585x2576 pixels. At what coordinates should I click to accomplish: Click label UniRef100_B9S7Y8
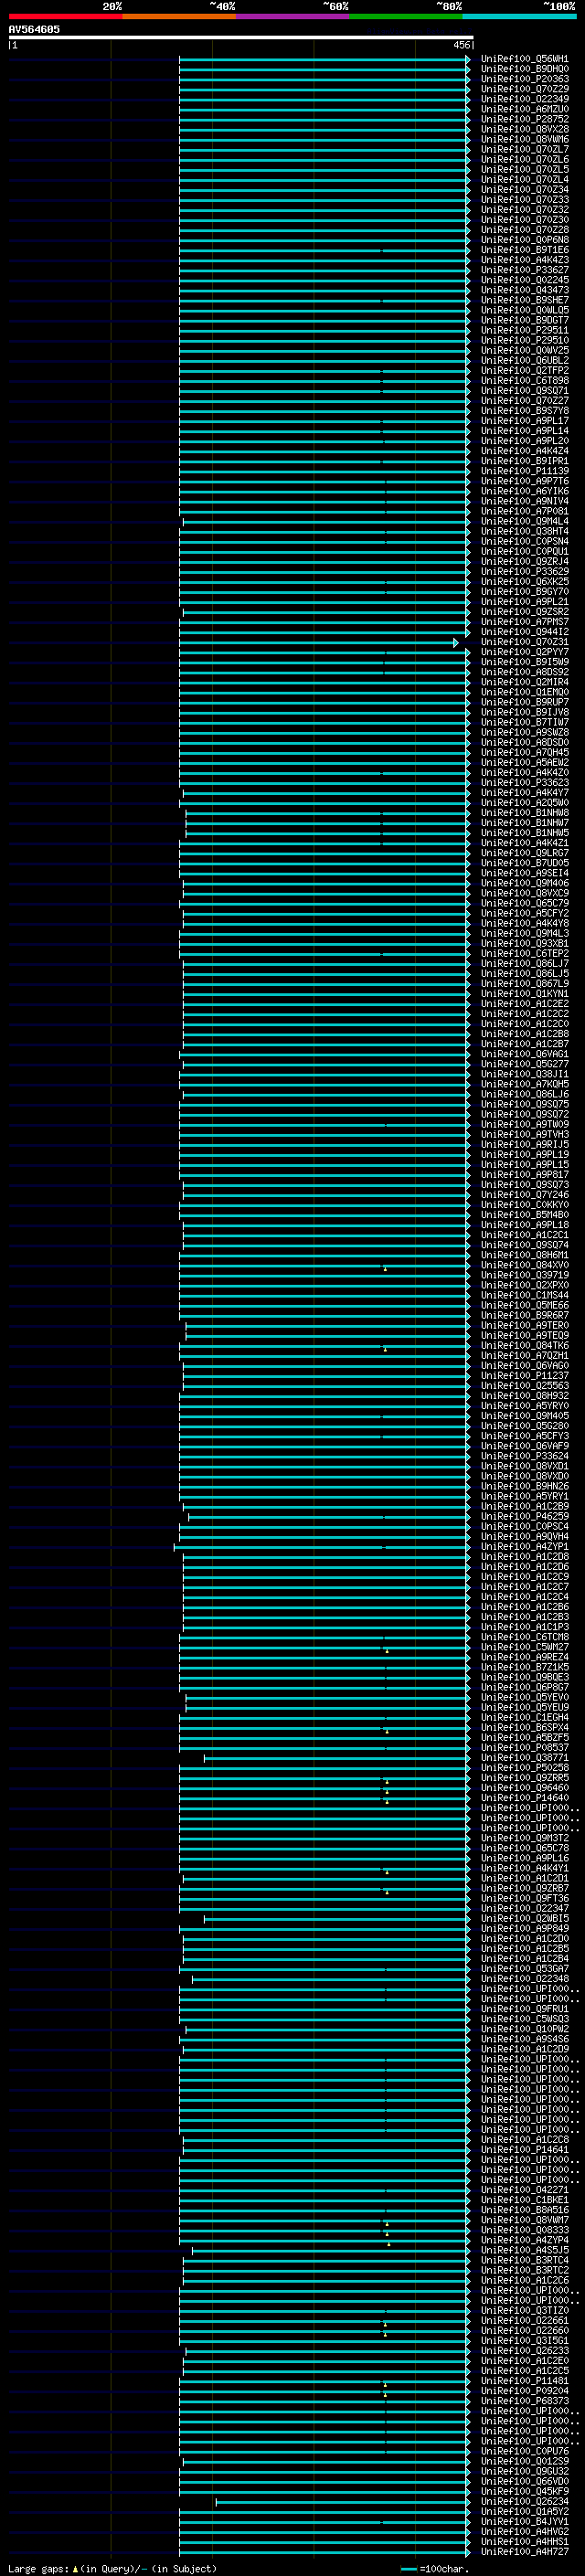click(525, 410)
